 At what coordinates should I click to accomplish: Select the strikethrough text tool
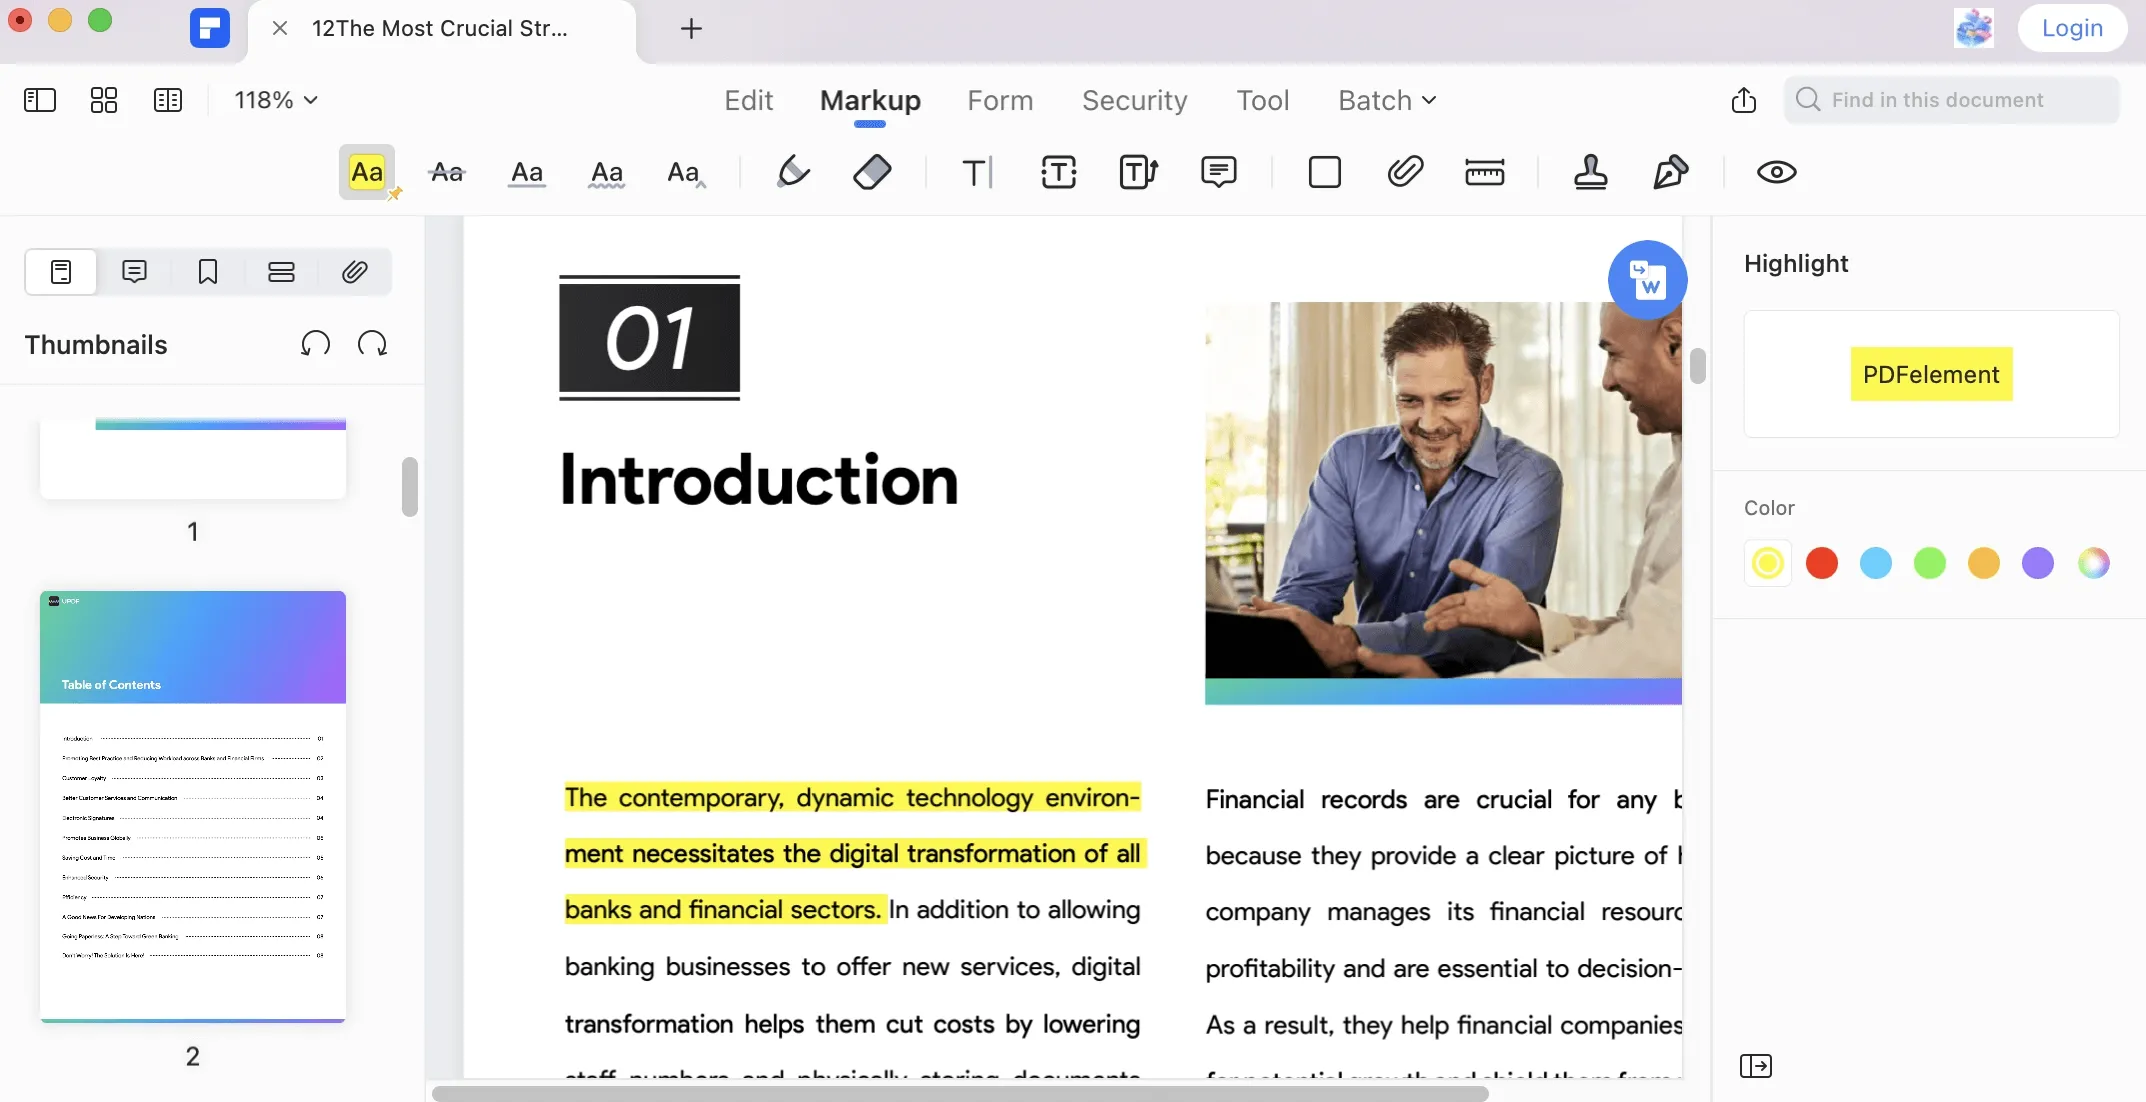[x=447, y=172]
